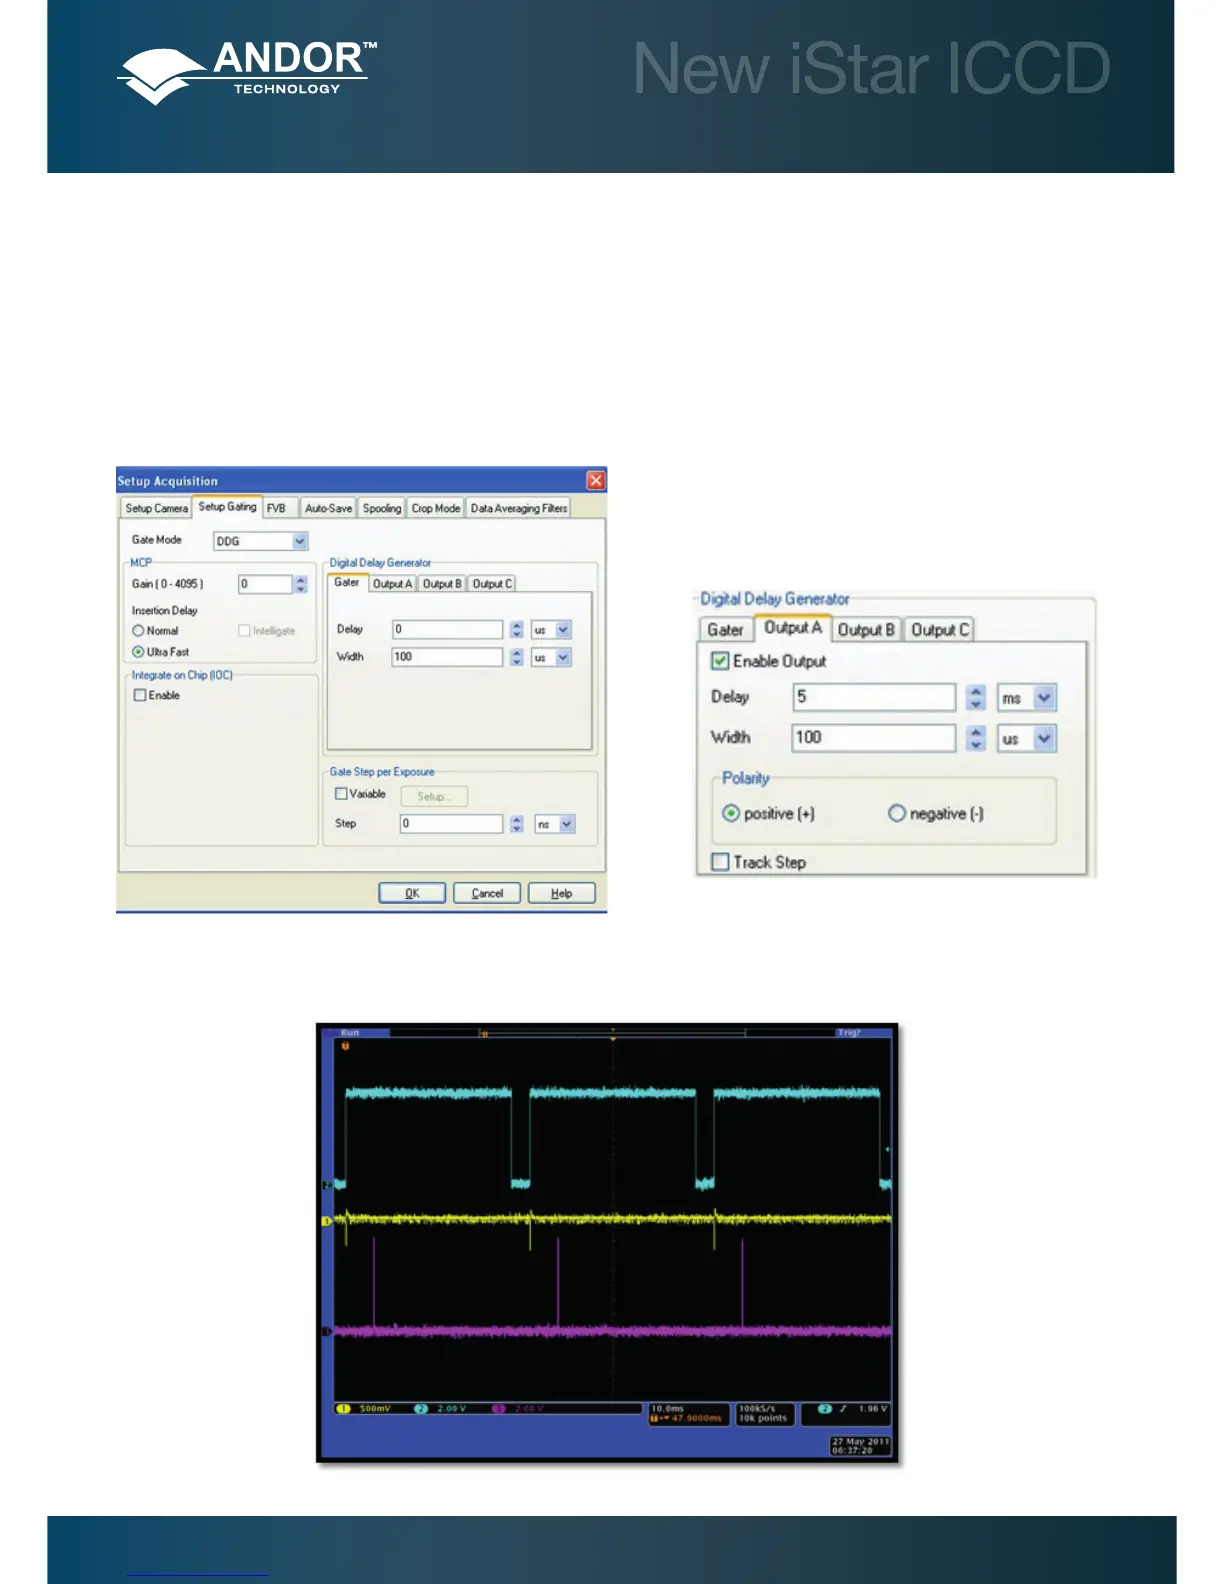Open the Gater Delay unit dropdown
Viewport: 1224px width, 1584px height.
click(563, 630)
